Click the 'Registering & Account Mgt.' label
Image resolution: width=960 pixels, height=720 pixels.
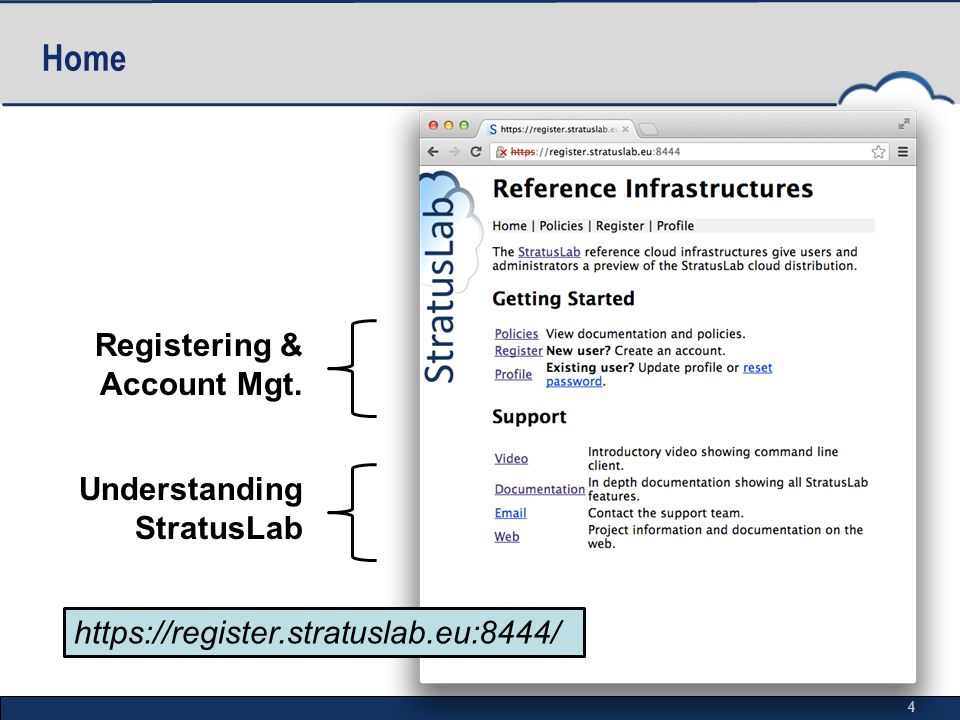click(x=199, y=365)
